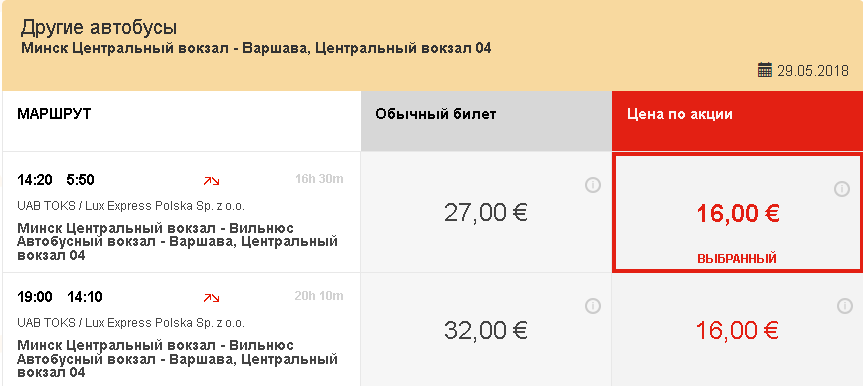Open route details for 14:20 departure row
863x386 pixels.
point(181,213)
